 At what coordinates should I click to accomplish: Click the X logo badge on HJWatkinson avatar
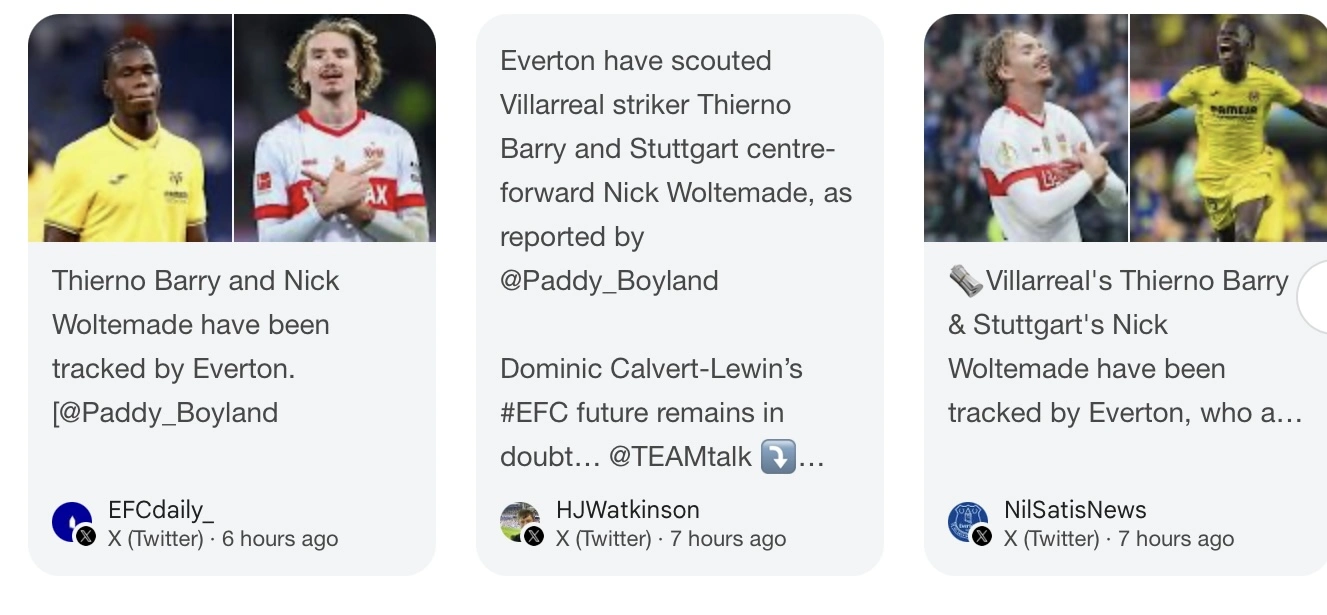pyautogui.click(x=534, y=536)
